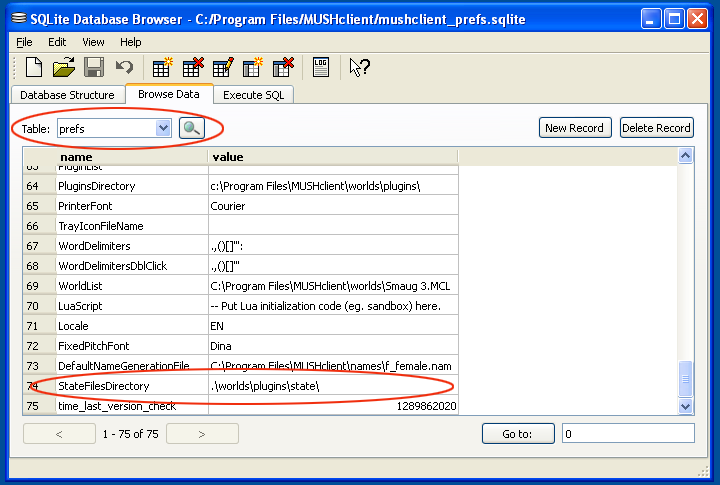Switch to the Database Structure tab

point(68,95)
